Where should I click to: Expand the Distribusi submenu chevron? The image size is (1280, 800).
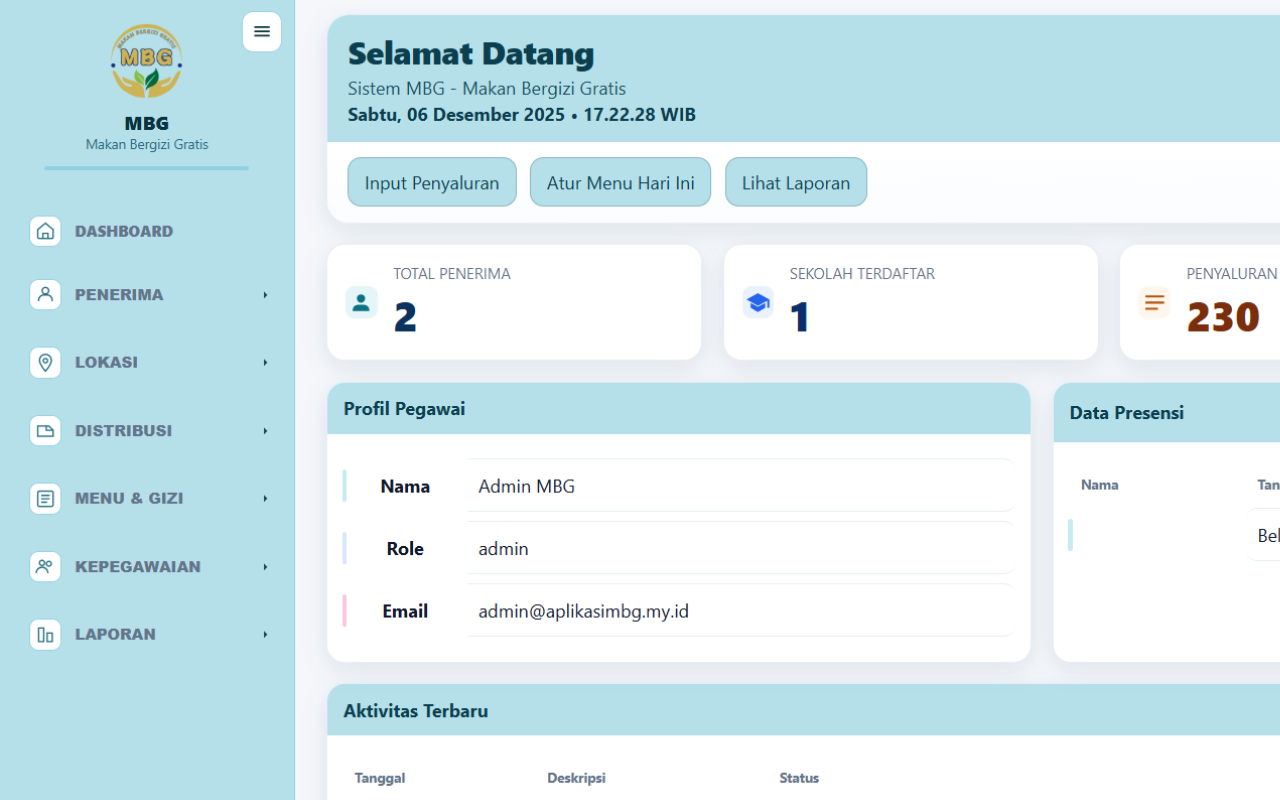(264, 430)
